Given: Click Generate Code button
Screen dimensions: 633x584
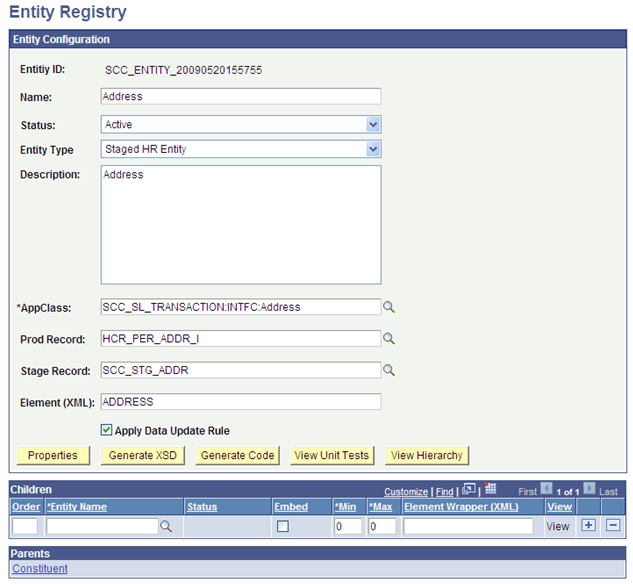Looking at the screenshot, I should click(x=237, y=455).
